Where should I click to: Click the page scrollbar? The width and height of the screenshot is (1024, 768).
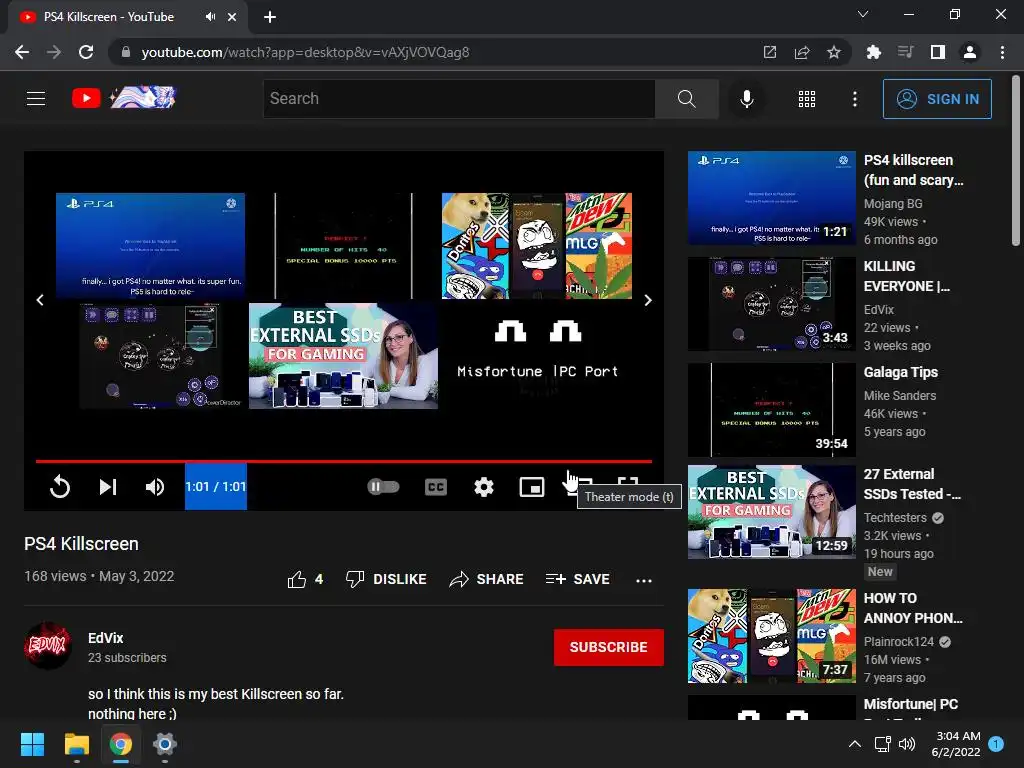[x=1016, y=162]
